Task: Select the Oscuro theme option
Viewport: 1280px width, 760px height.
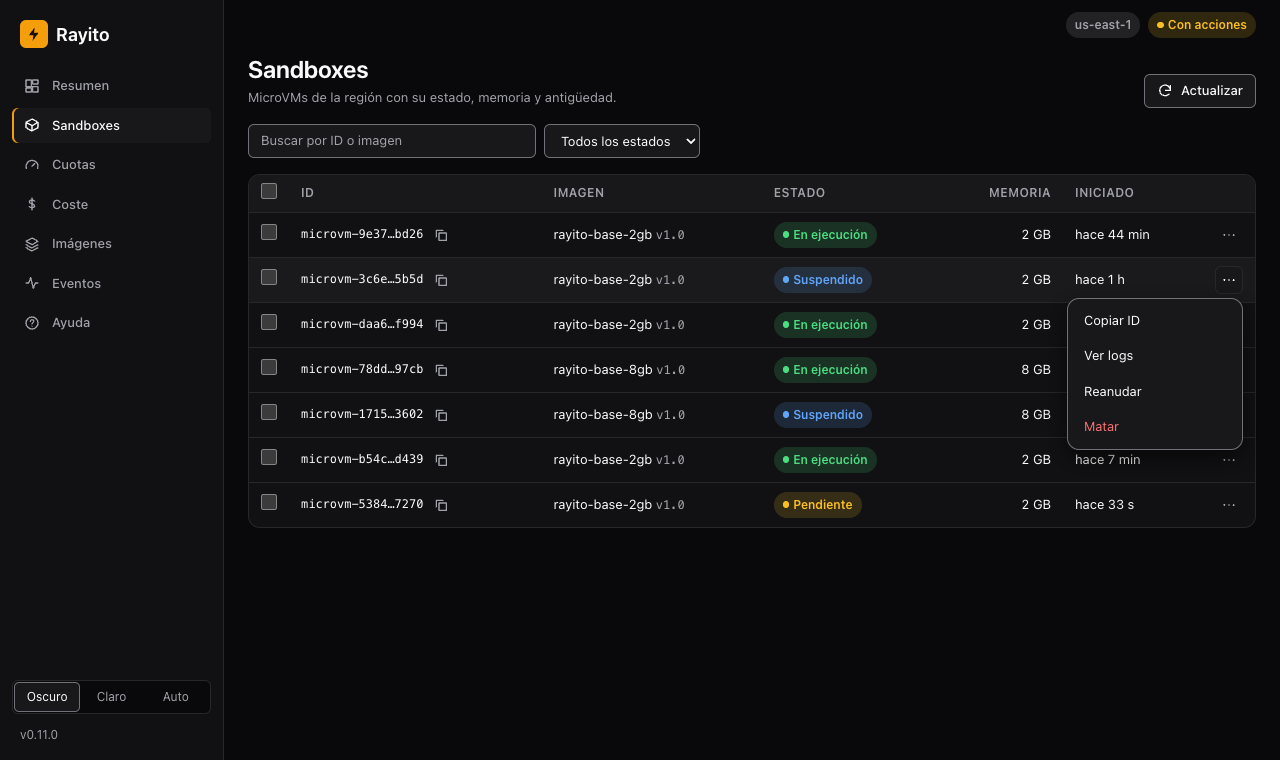Action: pos(47,697)
